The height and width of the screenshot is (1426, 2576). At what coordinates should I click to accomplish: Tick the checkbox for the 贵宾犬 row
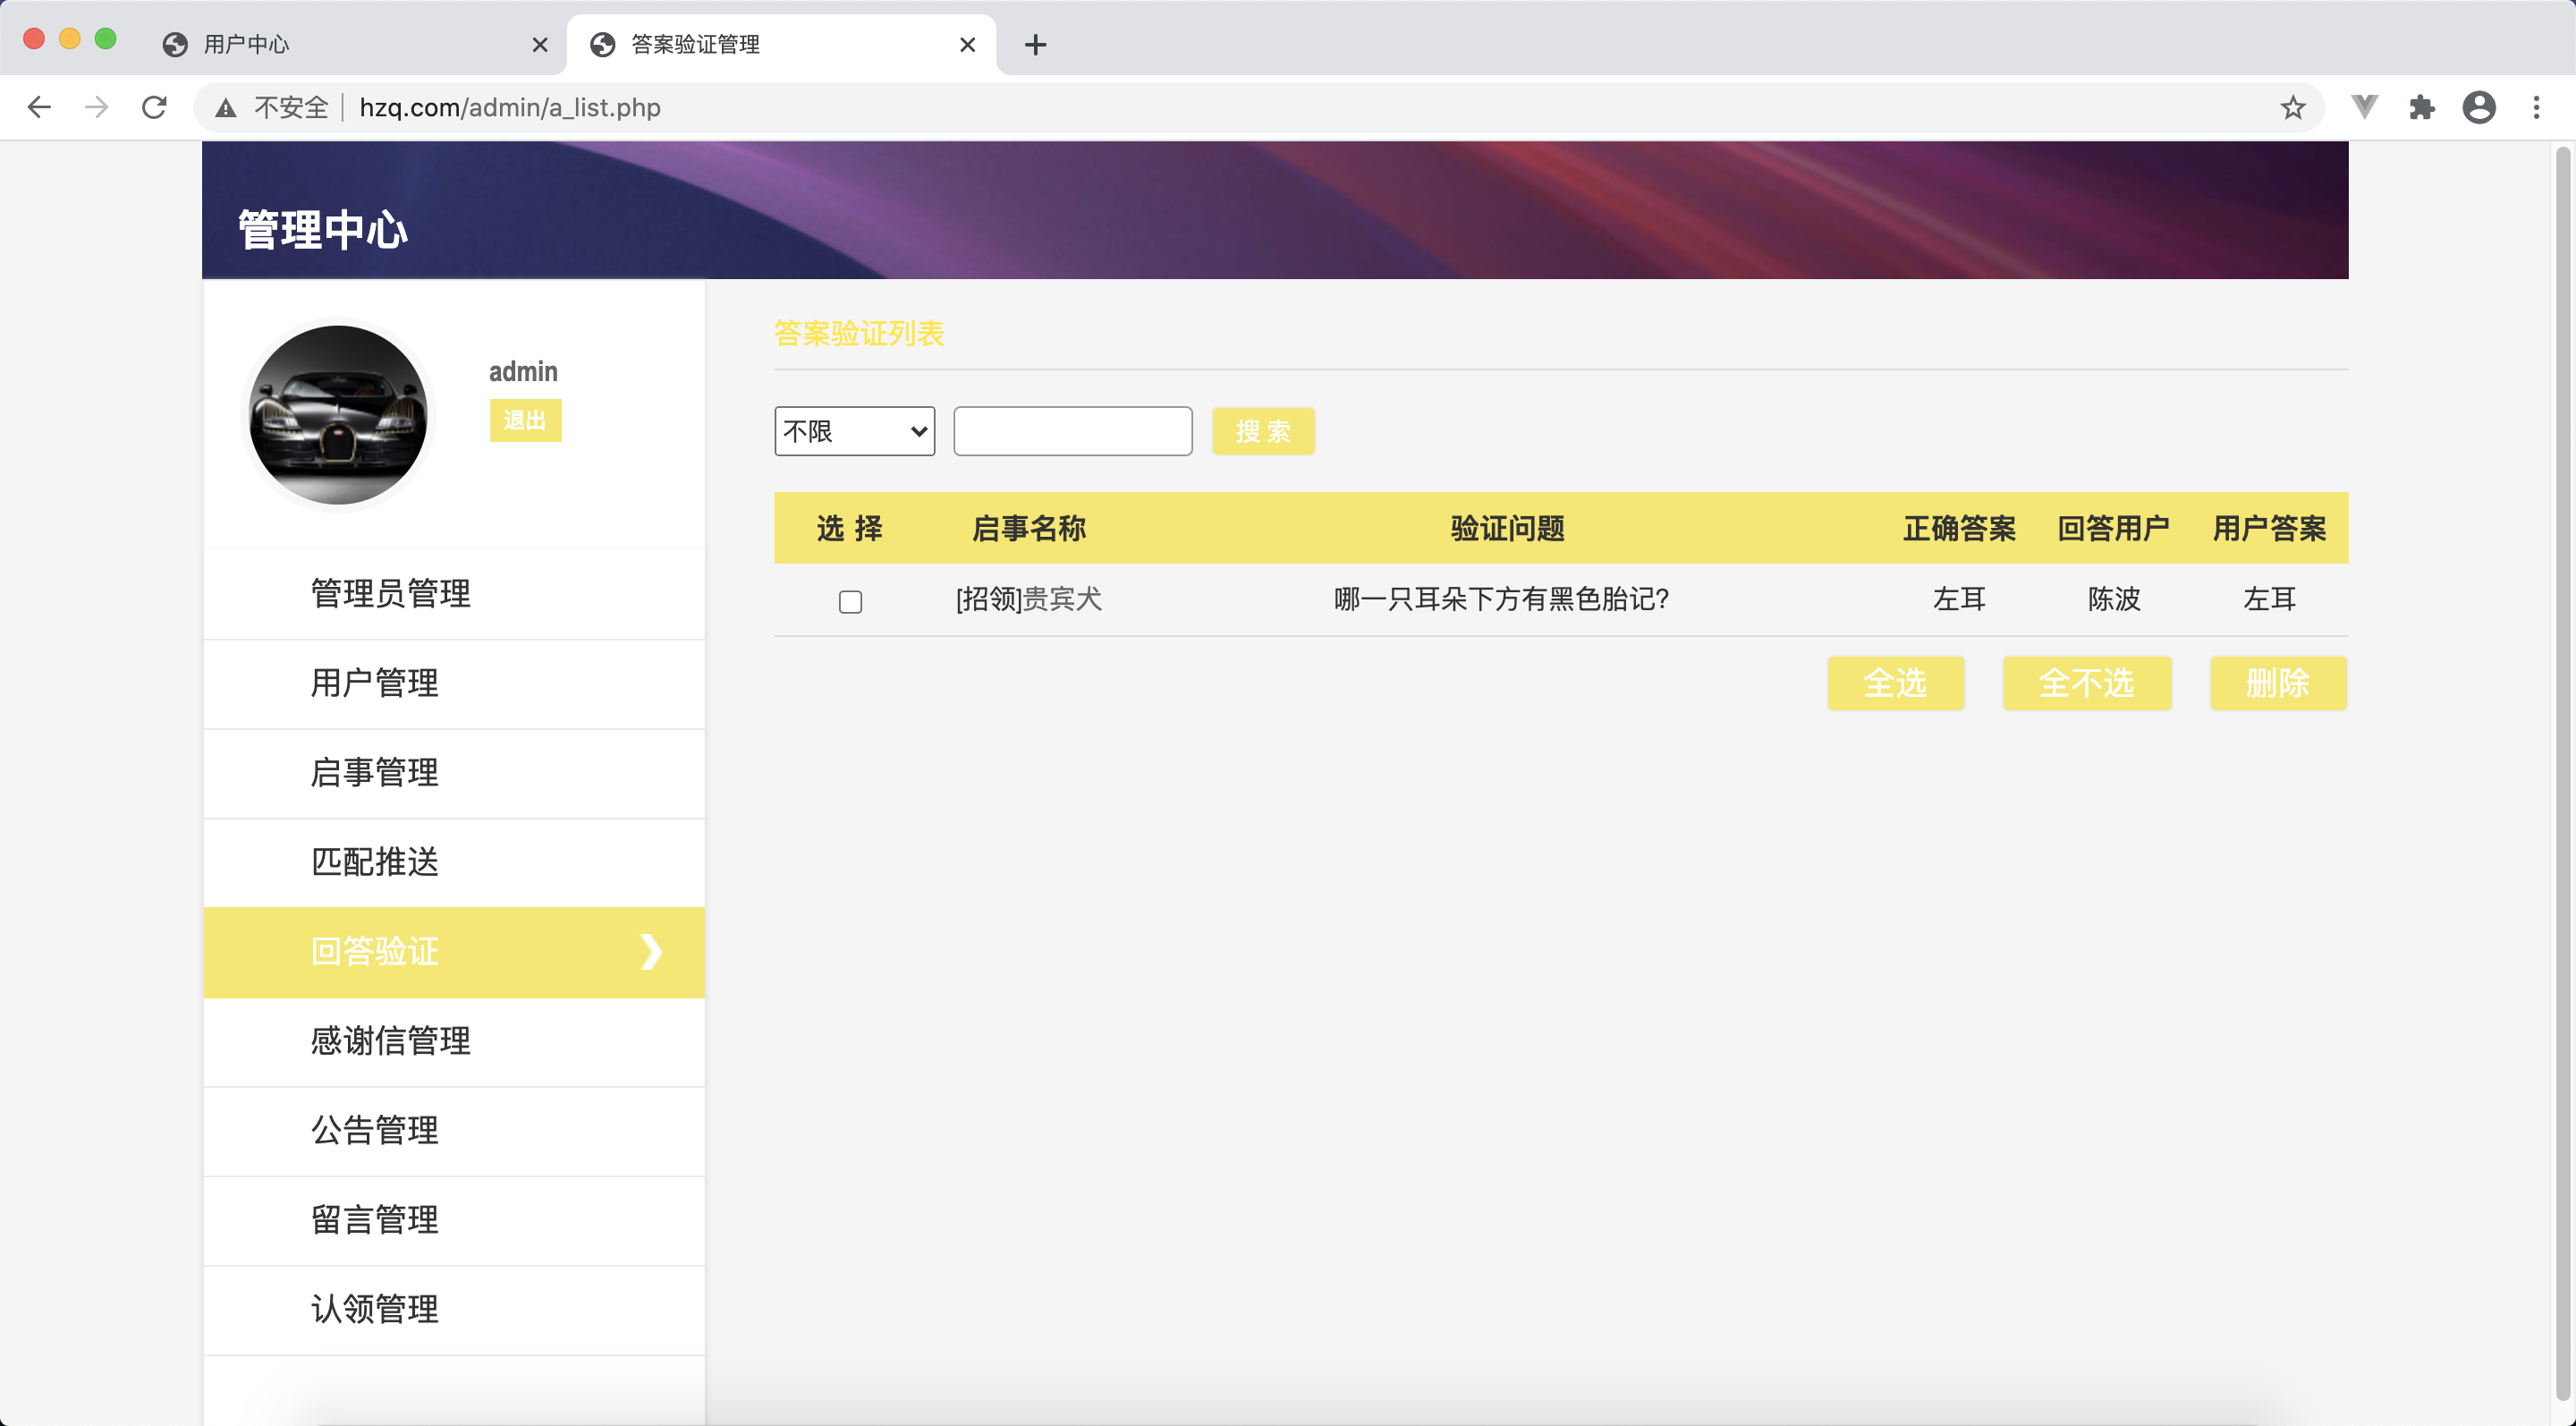[x=850, y=601]
